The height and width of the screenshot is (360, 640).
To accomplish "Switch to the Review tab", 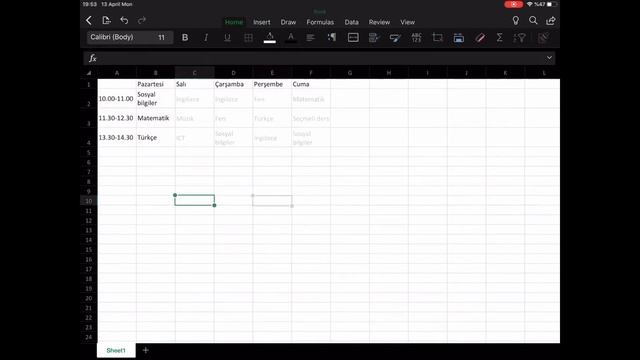I will click(x=379, y=22).
